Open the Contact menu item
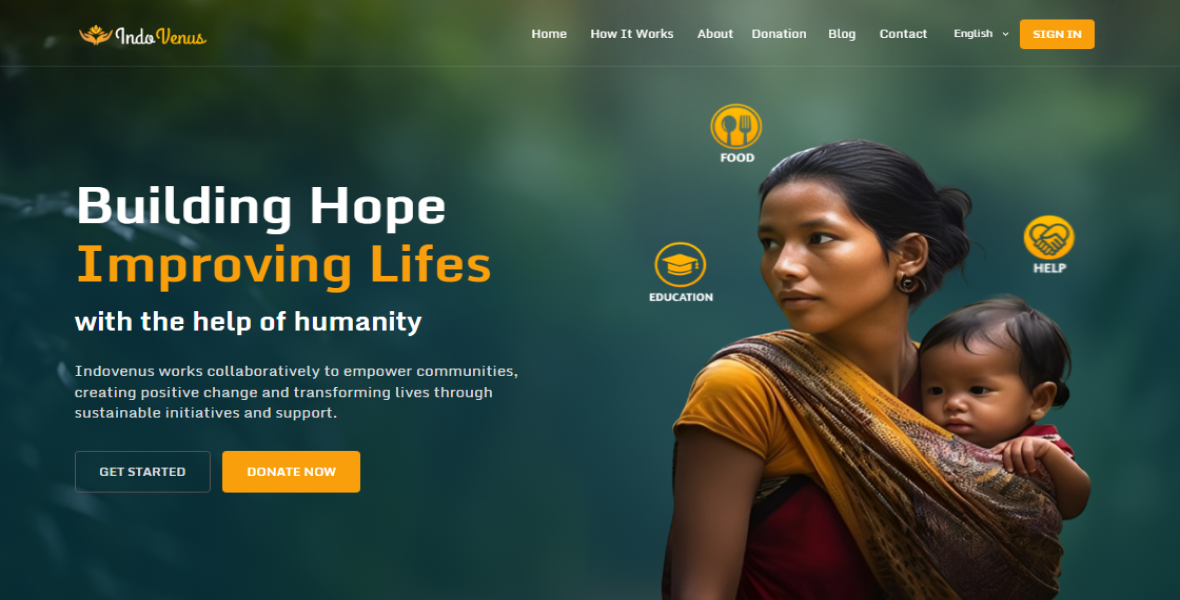Screen dimensions: 1180x600 click(x=903, y=34)
